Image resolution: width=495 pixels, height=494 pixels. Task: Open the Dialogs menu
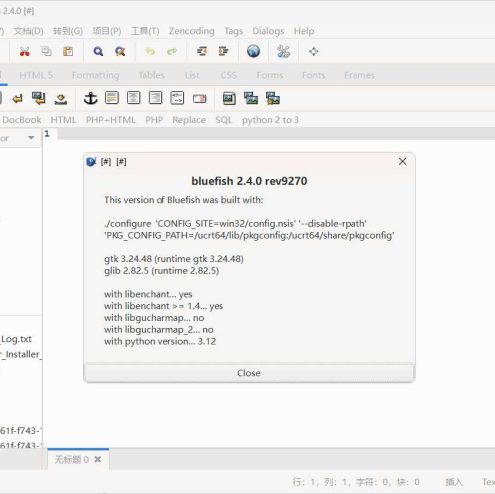268,31
